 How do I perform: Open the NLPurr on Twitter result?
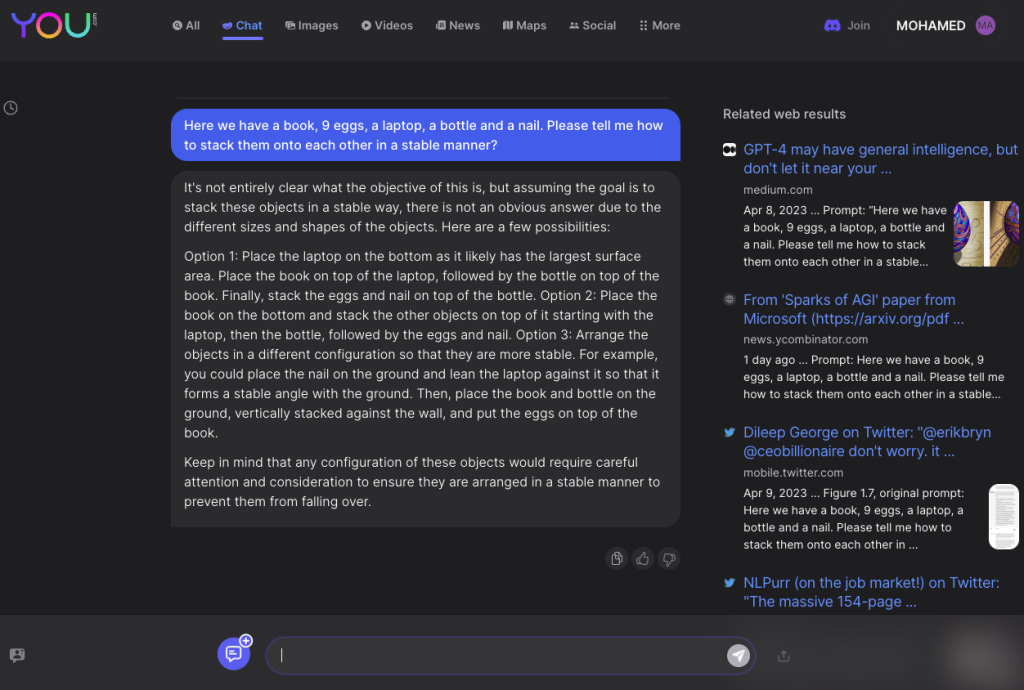pos(871,591)
